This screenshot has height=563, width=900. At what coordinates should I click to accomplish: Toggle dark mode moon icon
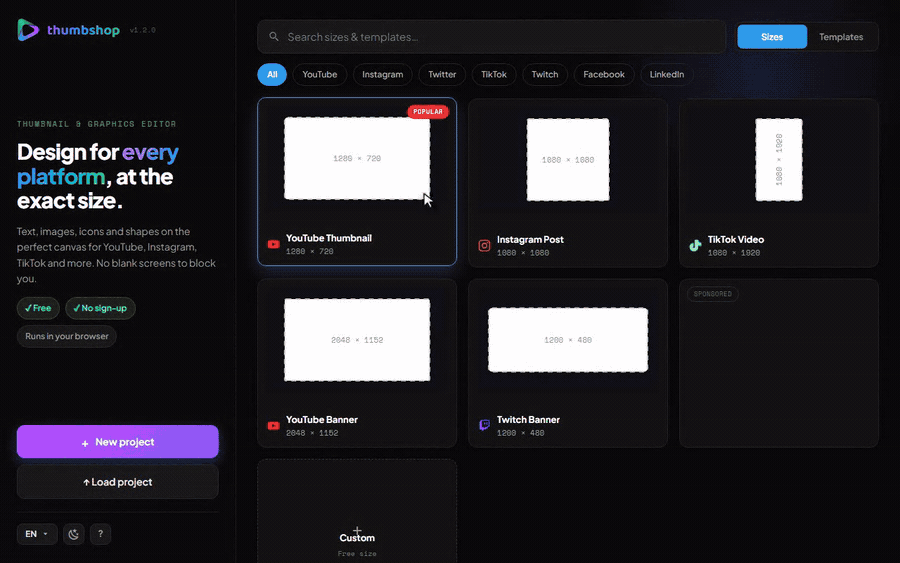pyautogui.click(x=73, y=534)
